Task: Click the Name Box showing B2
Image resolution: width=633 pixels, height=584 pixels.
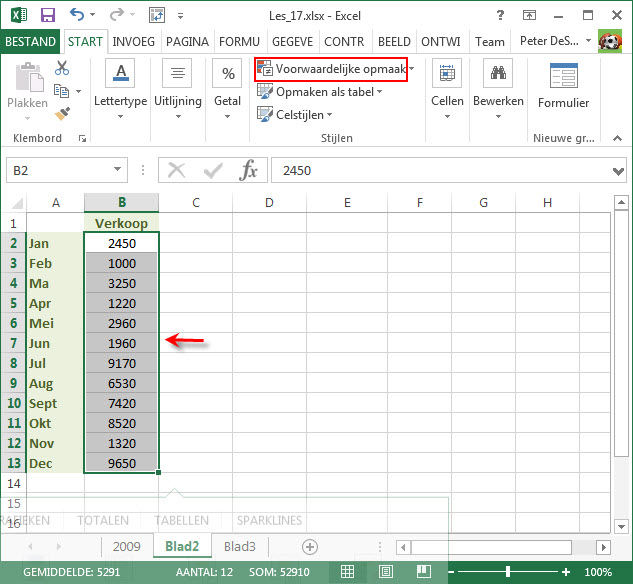Action: 60,170
